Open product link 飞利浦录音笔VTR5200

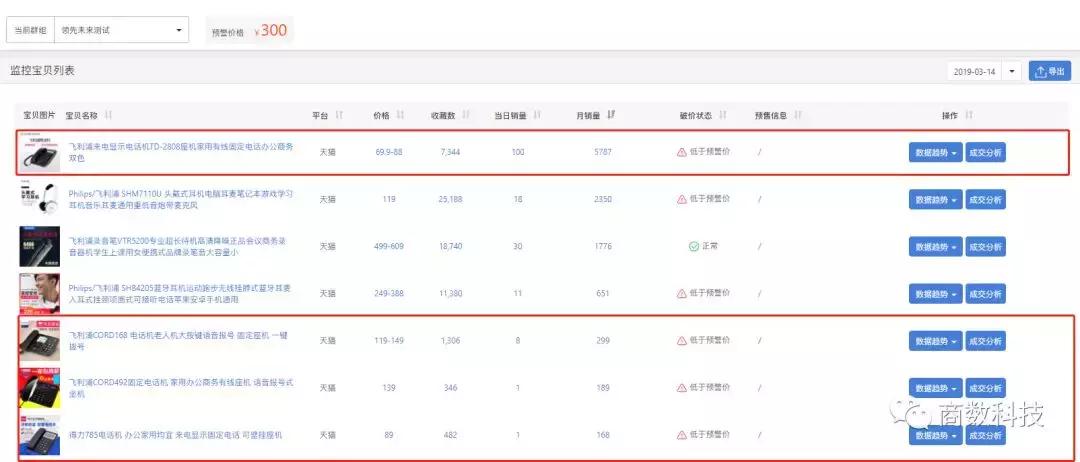(177, 246)
